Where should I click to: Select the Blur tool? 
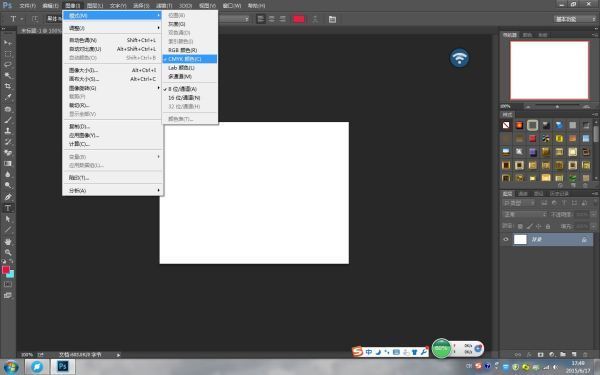point(8,174)
